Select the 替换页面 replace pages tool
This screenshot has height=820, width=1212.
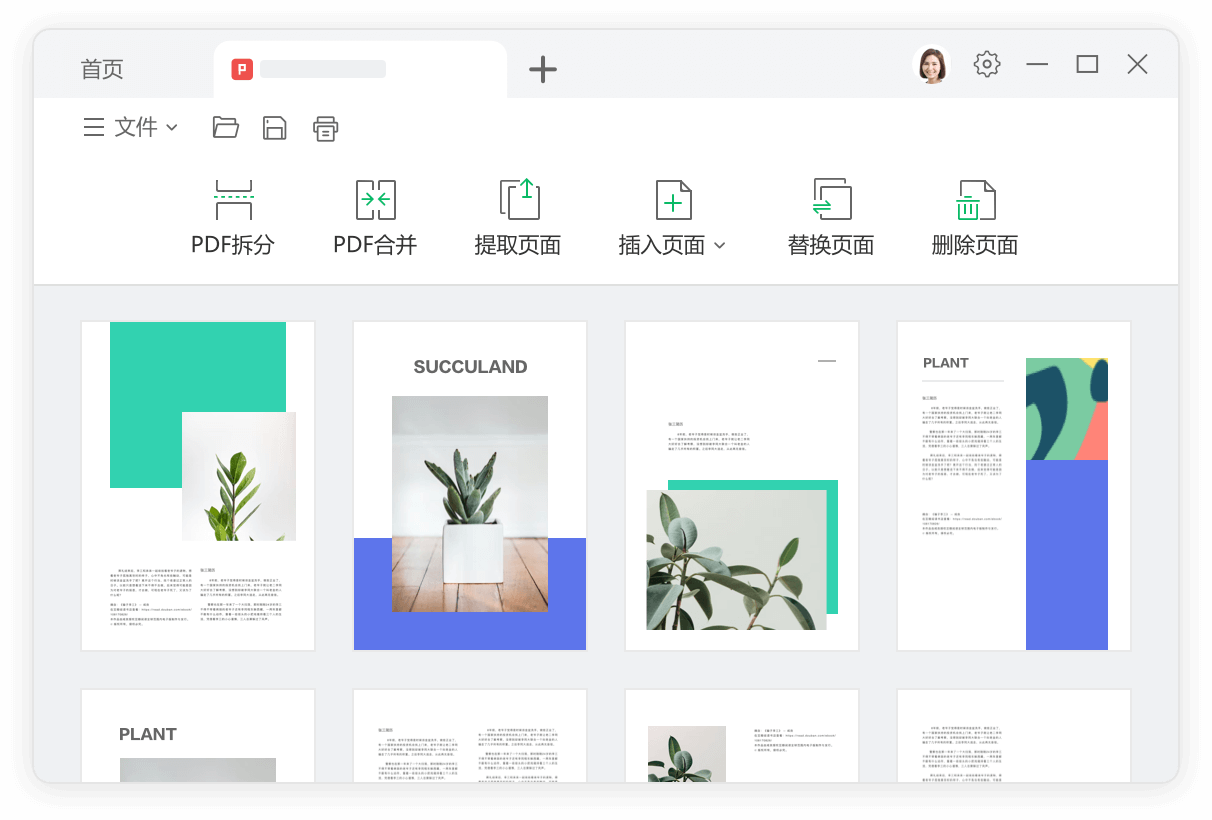[830, 215]
